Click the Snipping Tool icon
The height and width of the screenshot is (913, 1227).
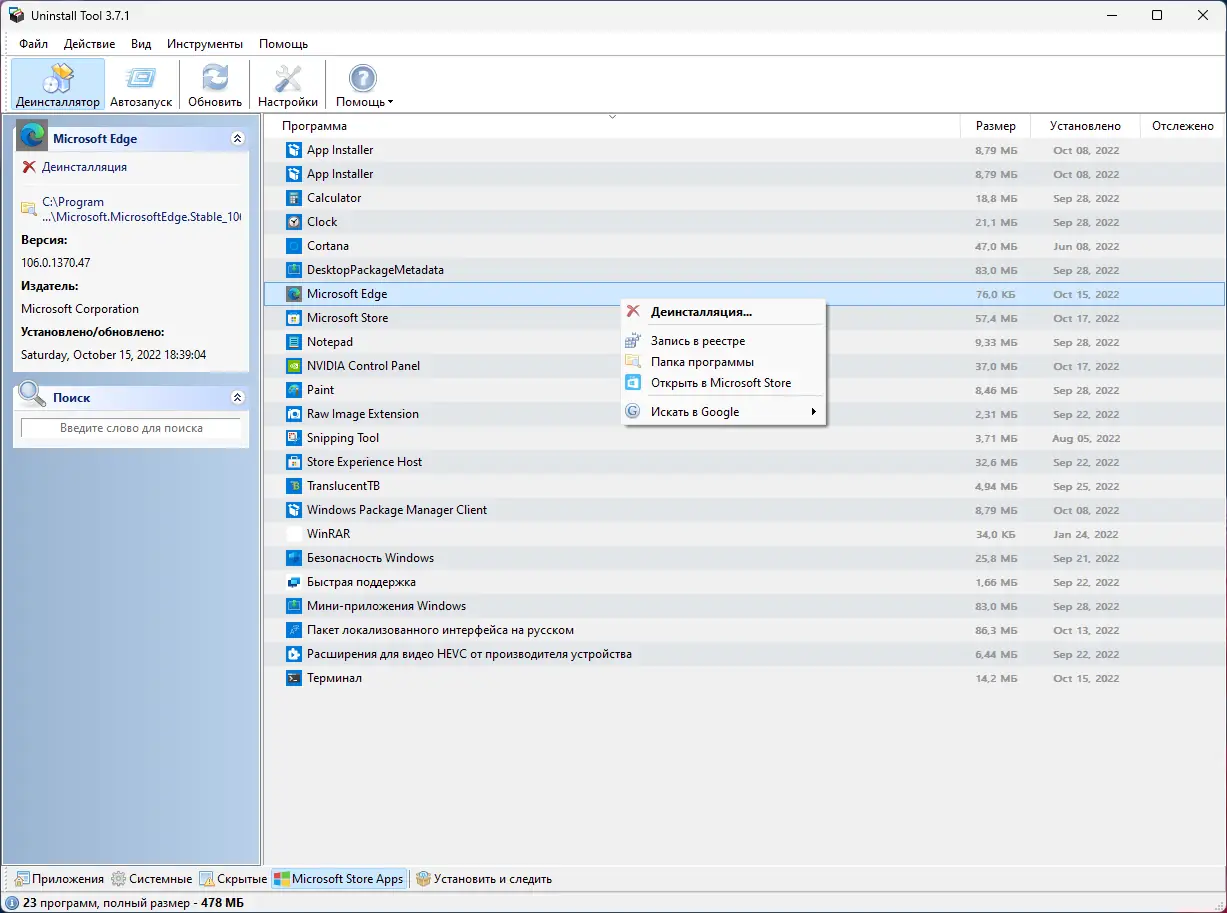[x=293, y=438]
